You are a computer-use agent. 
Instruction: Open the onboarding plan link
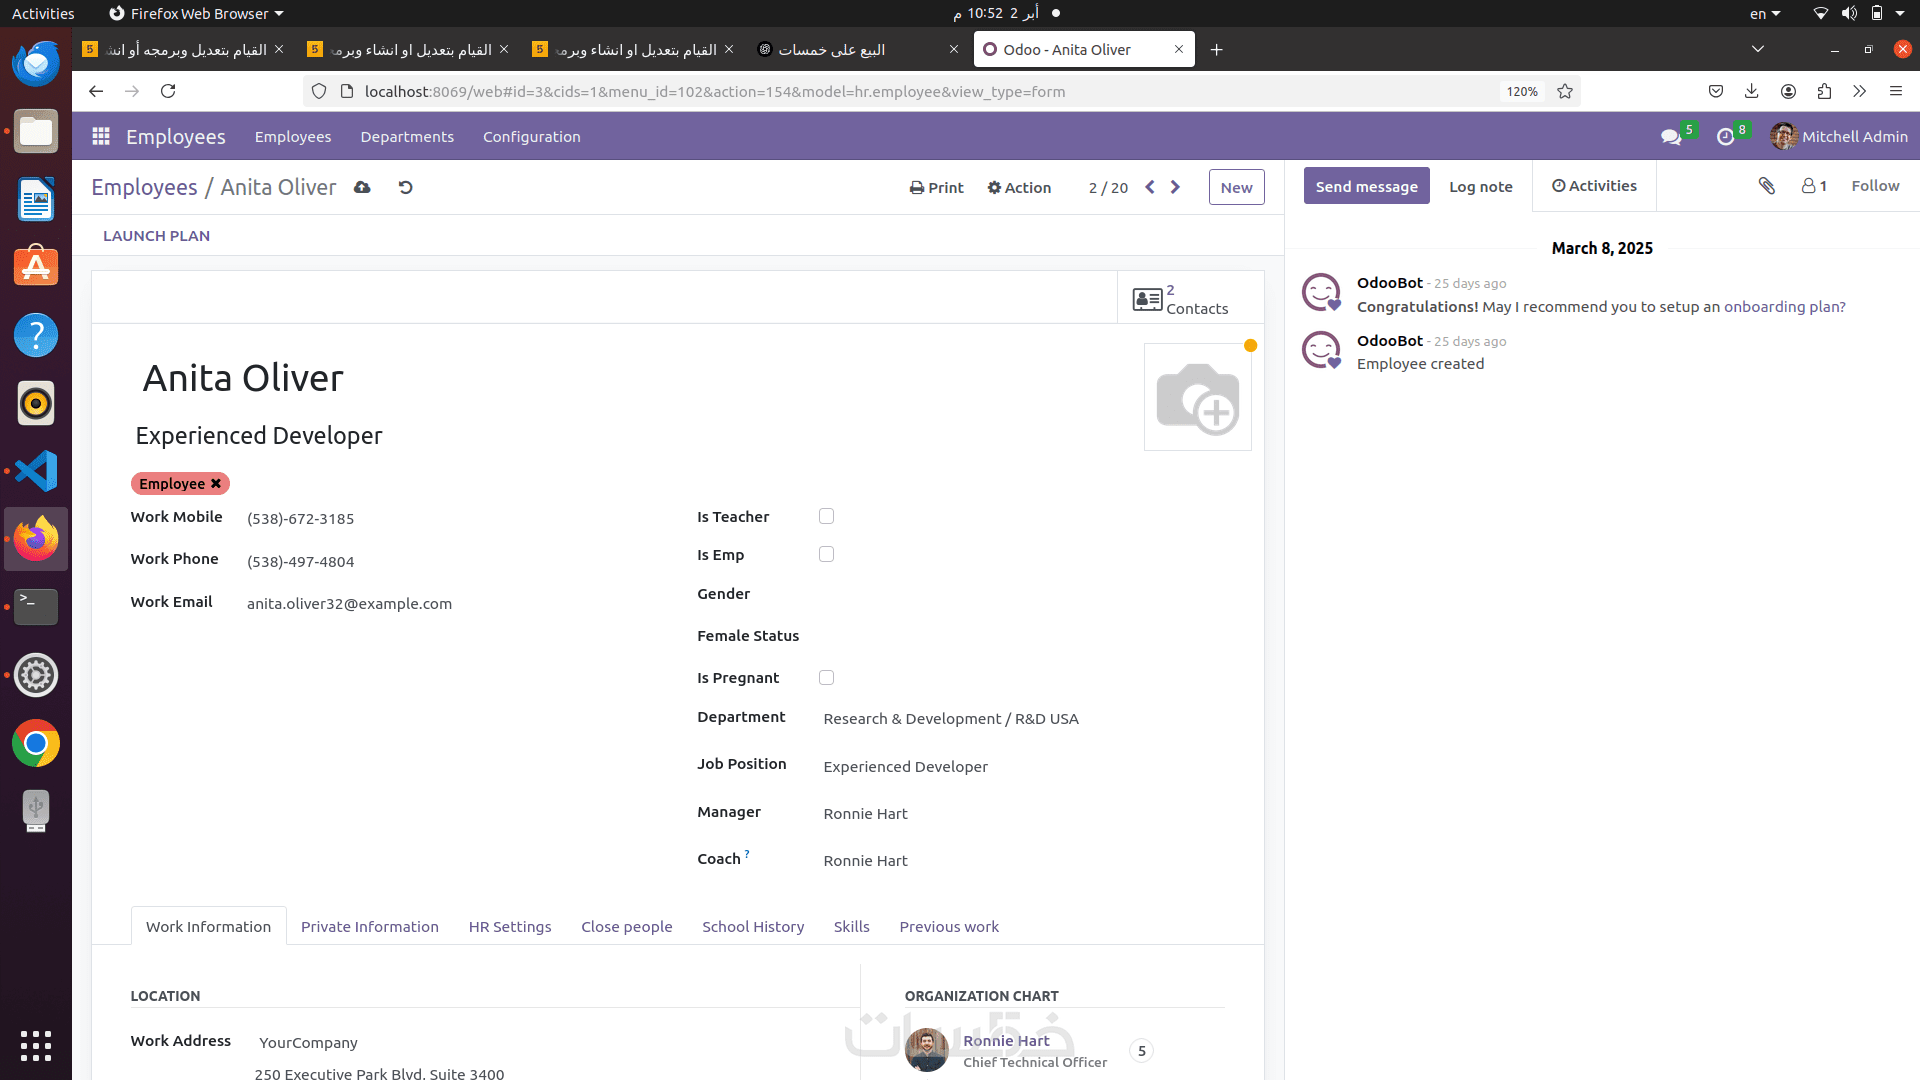click(x=1784, y=307)
